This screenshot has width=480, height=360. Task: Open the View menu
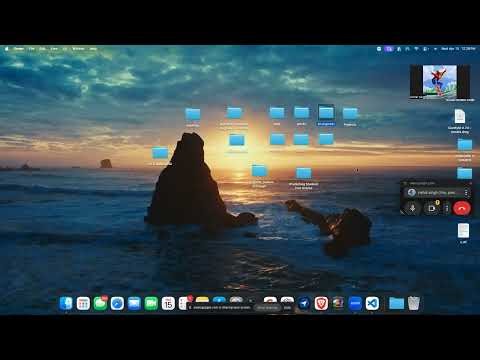click(54, 49)
